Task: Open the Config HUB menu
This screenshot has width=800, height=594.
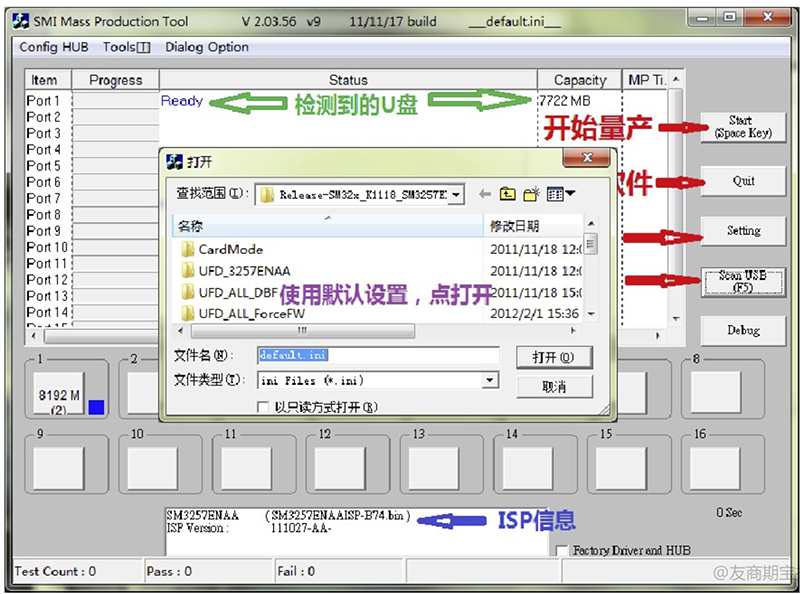Action: click(54, 47)
